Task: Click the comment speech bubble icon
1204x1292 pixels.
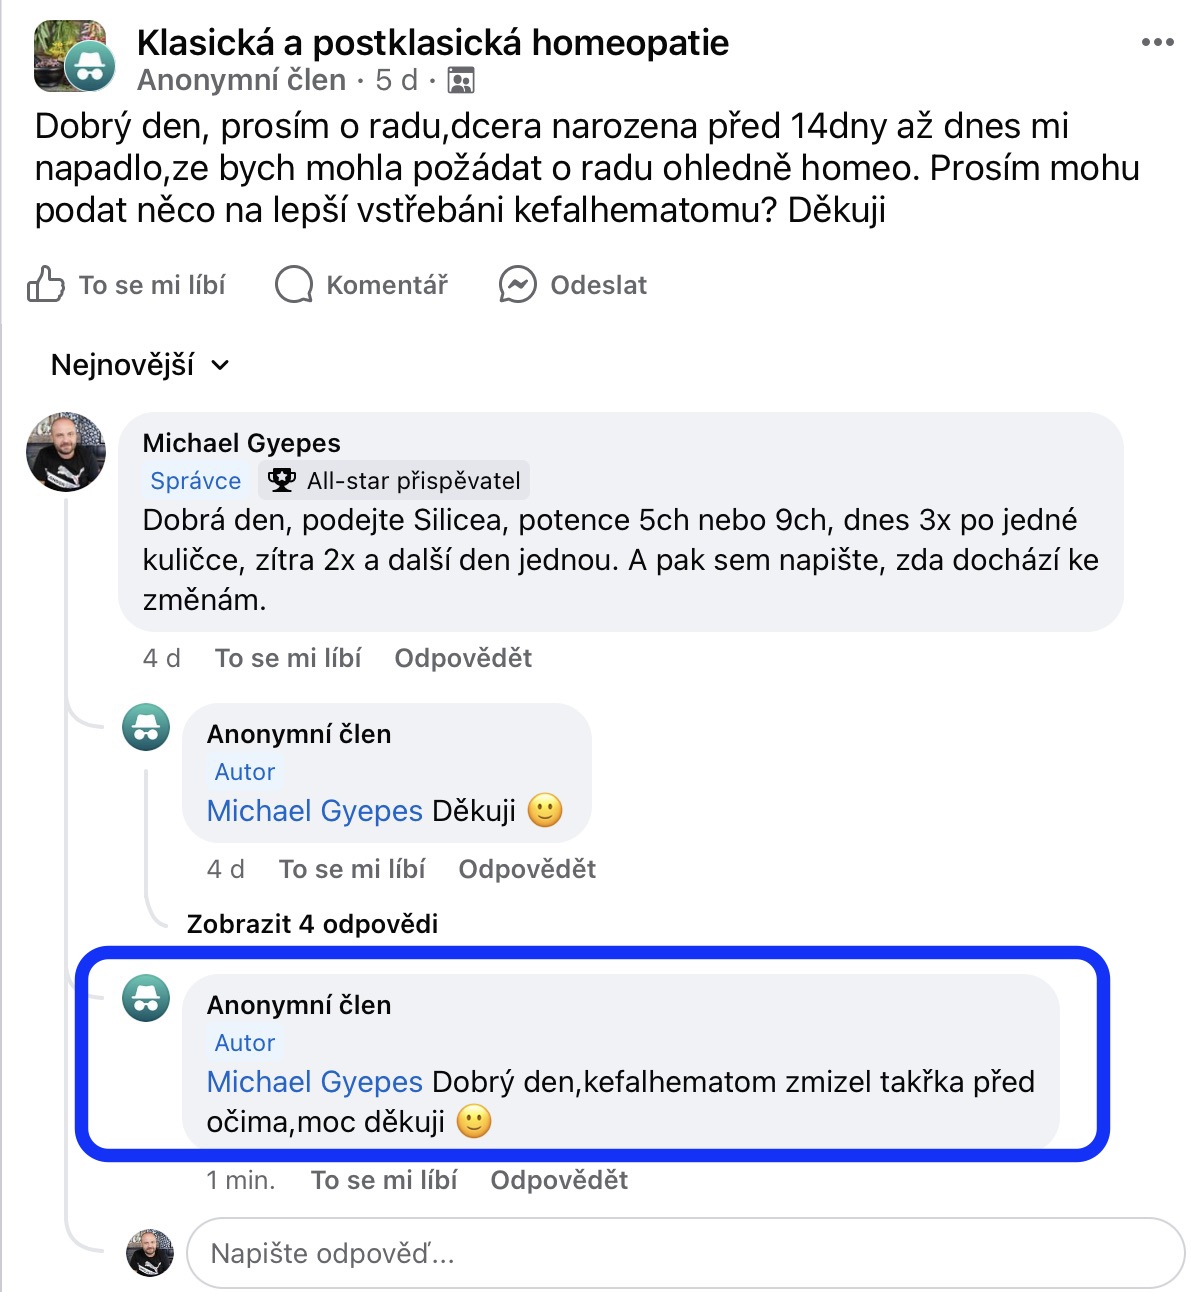Action: [294, 285]
